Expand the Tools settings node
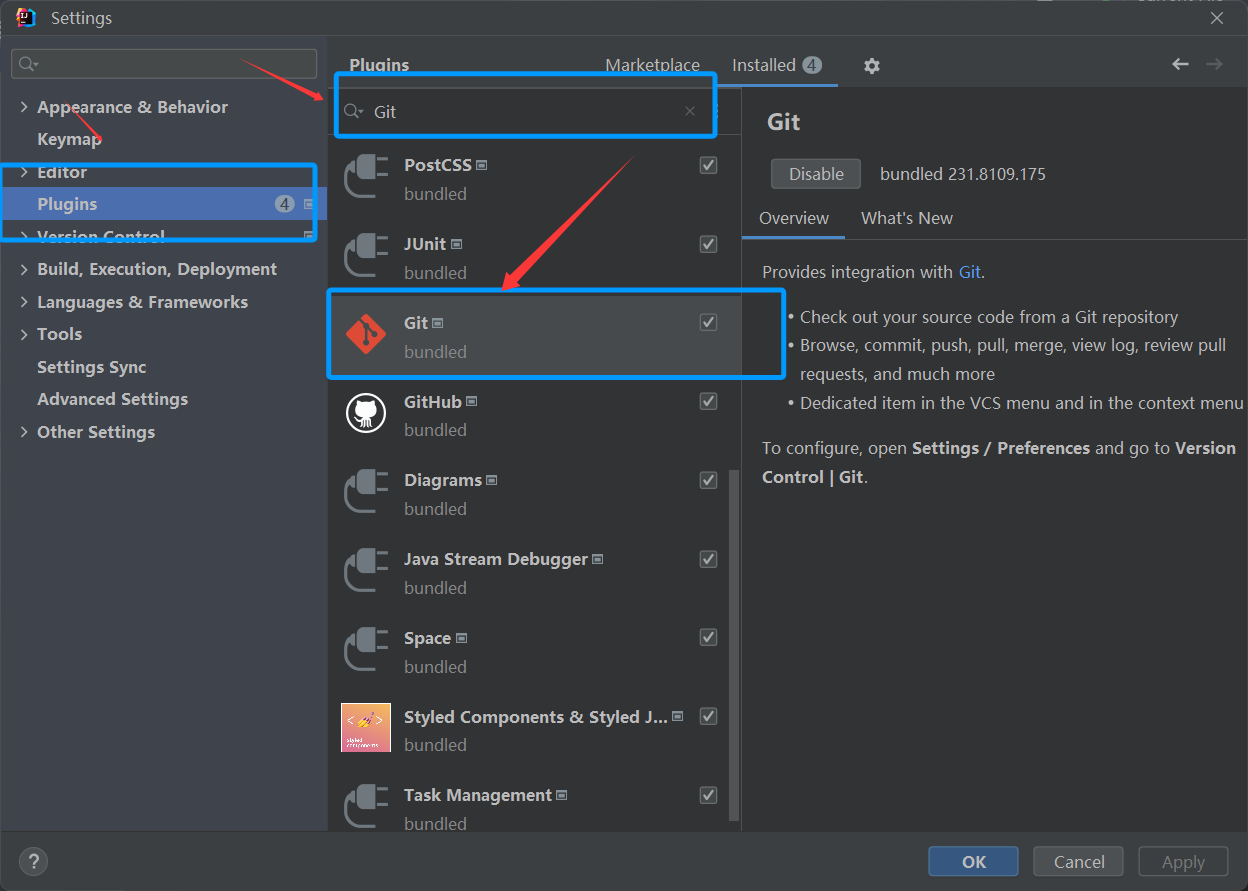Viewport: 1248px width, 891px height. pos(24,334)
